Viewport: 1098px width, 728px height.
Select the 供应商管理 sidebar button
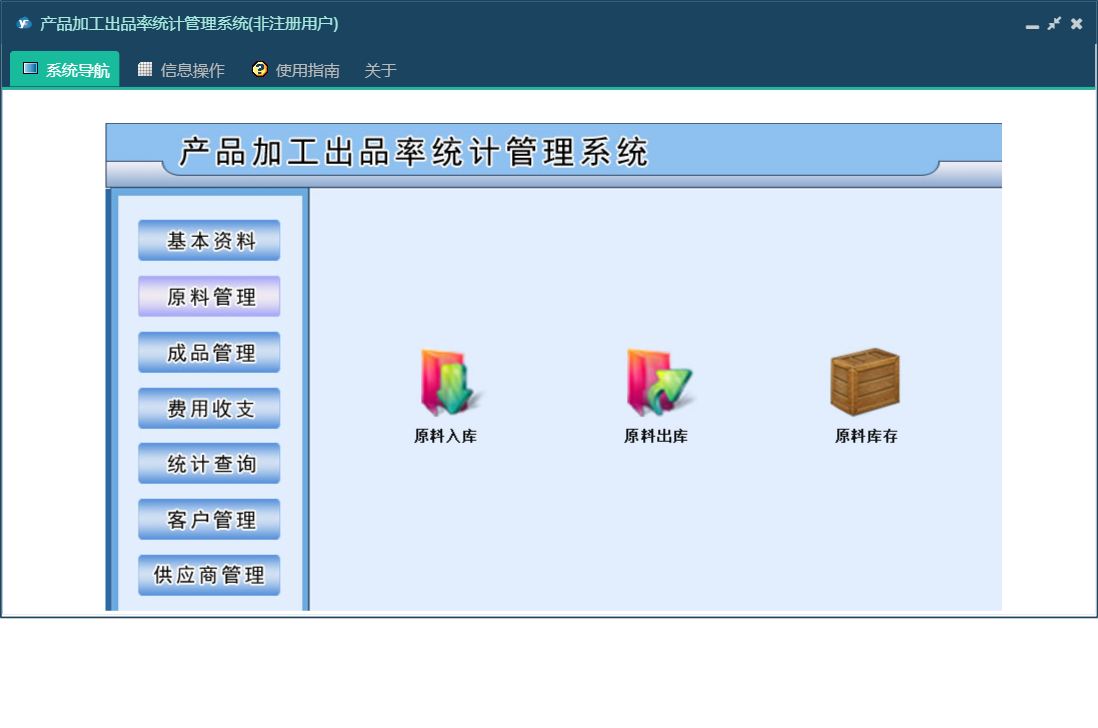pyautogui.click(x=209, y=575)
